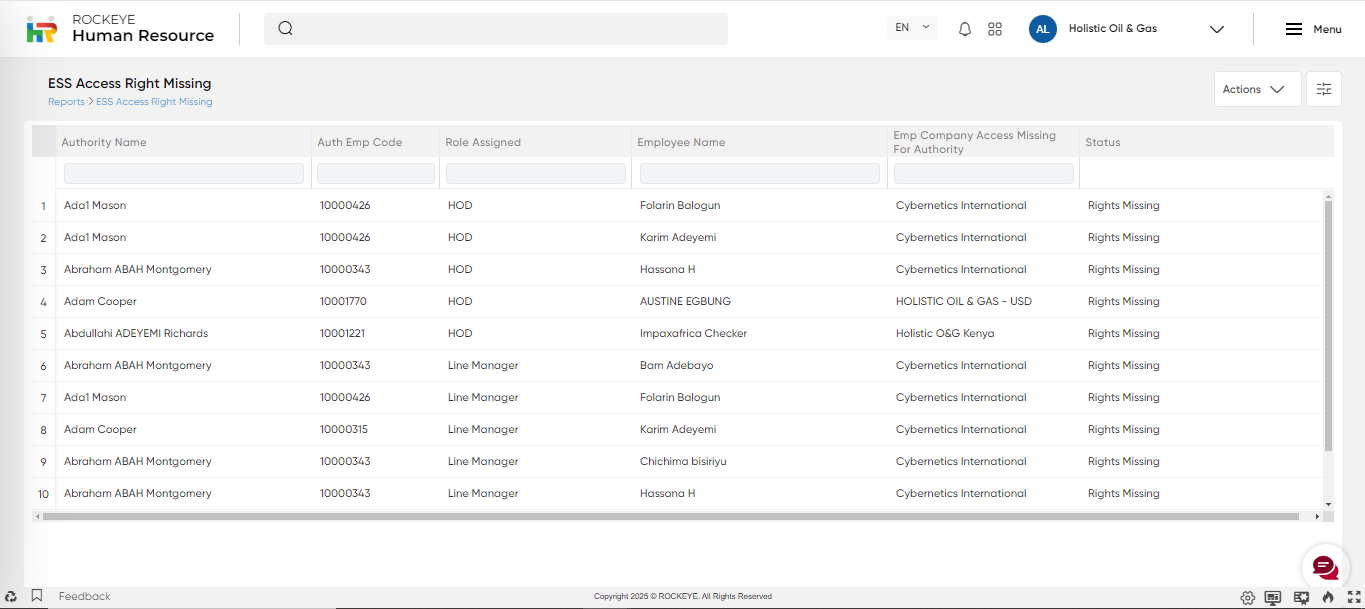The width and height of the screenshot is (1365, 609).
Task: Click the certificate screen icon in the footer
Action: 1301,597
